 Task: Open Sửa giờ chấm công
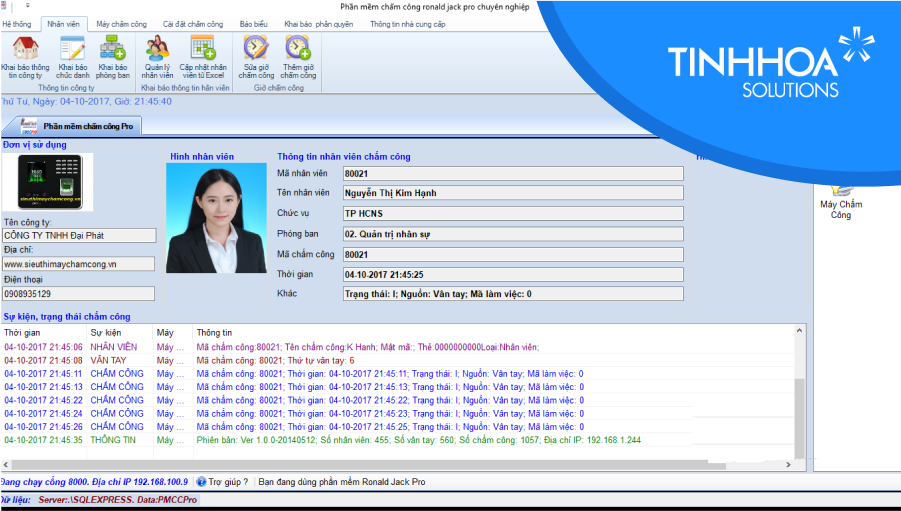[x=256, y=57]
